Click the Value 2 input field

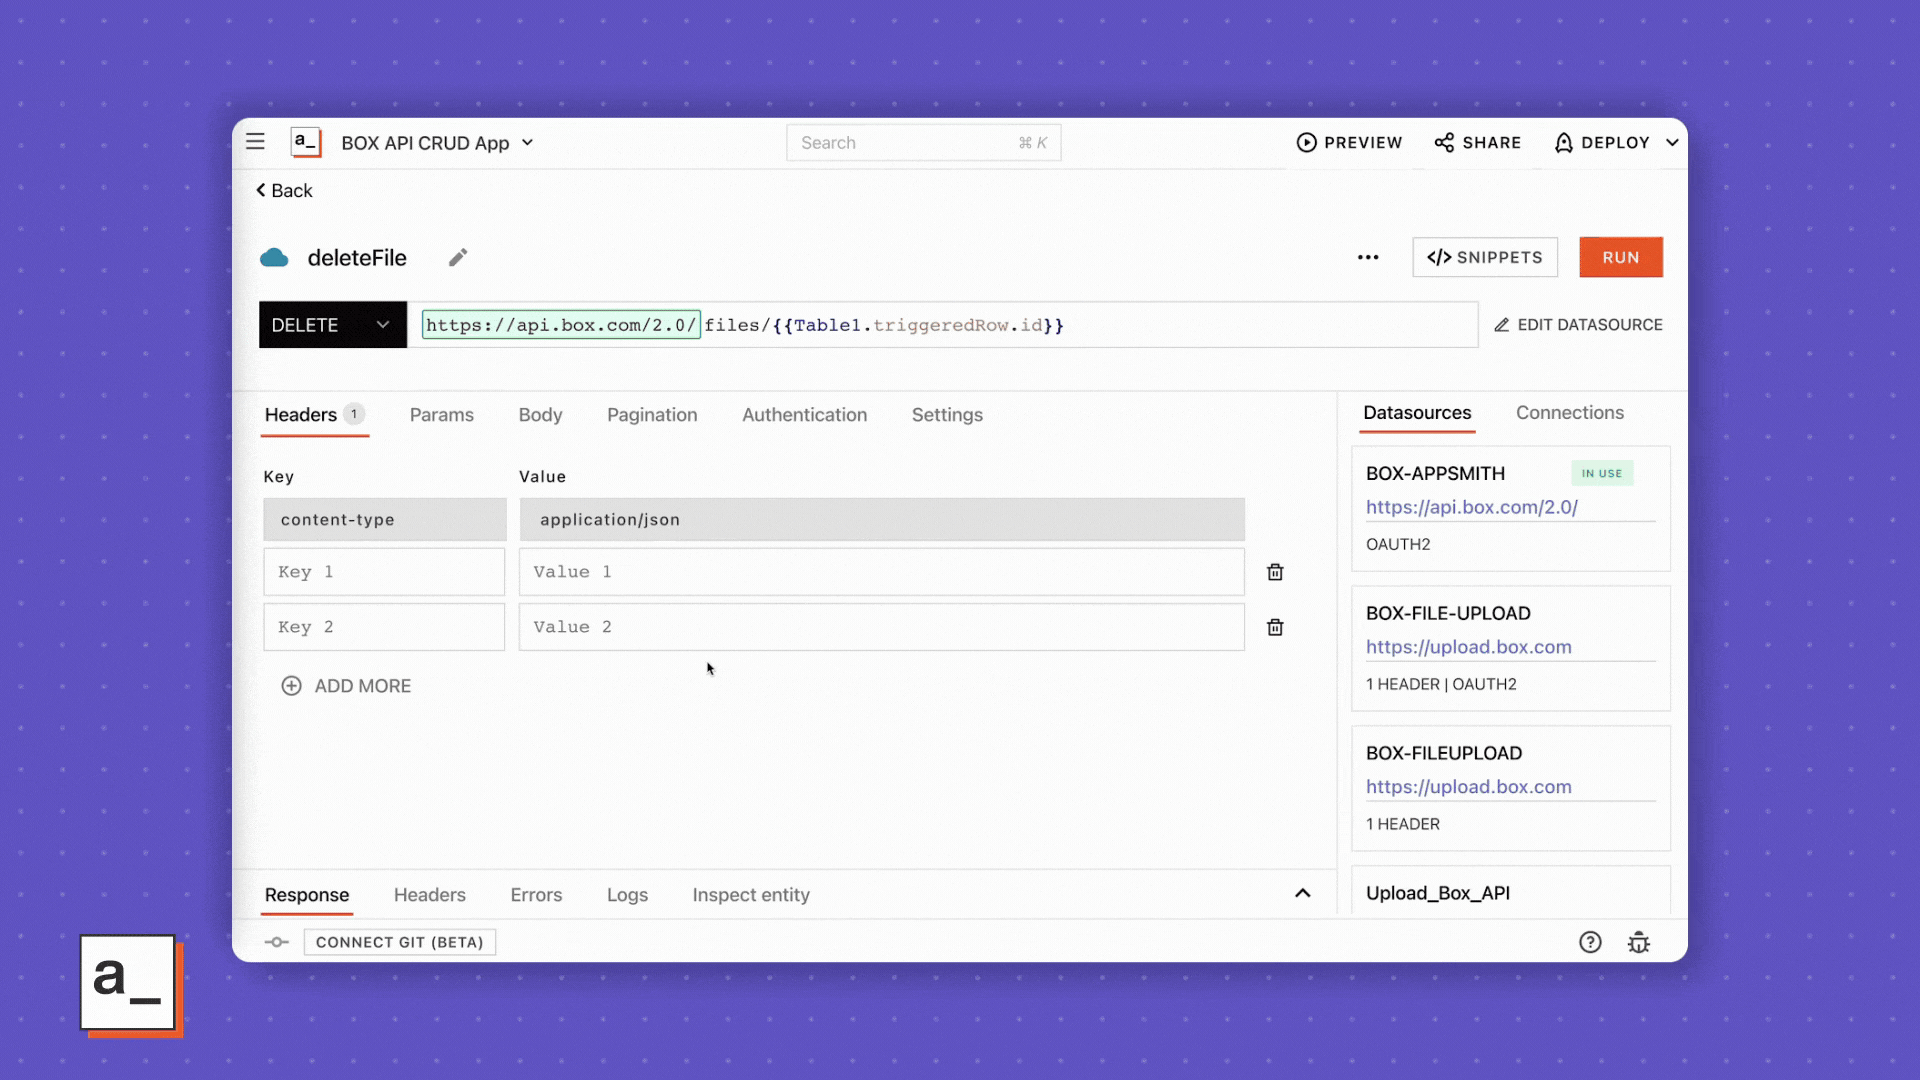(x=882, y=627)
